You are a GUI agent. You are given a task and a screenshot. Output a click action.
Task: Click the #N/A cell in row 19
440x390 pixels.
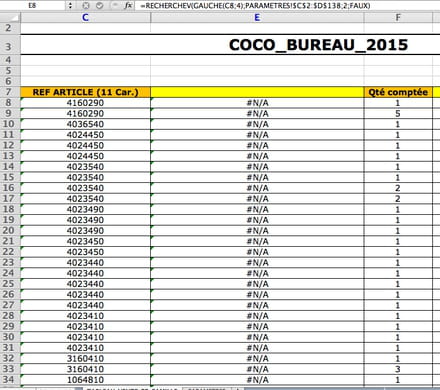coord(257,220)
